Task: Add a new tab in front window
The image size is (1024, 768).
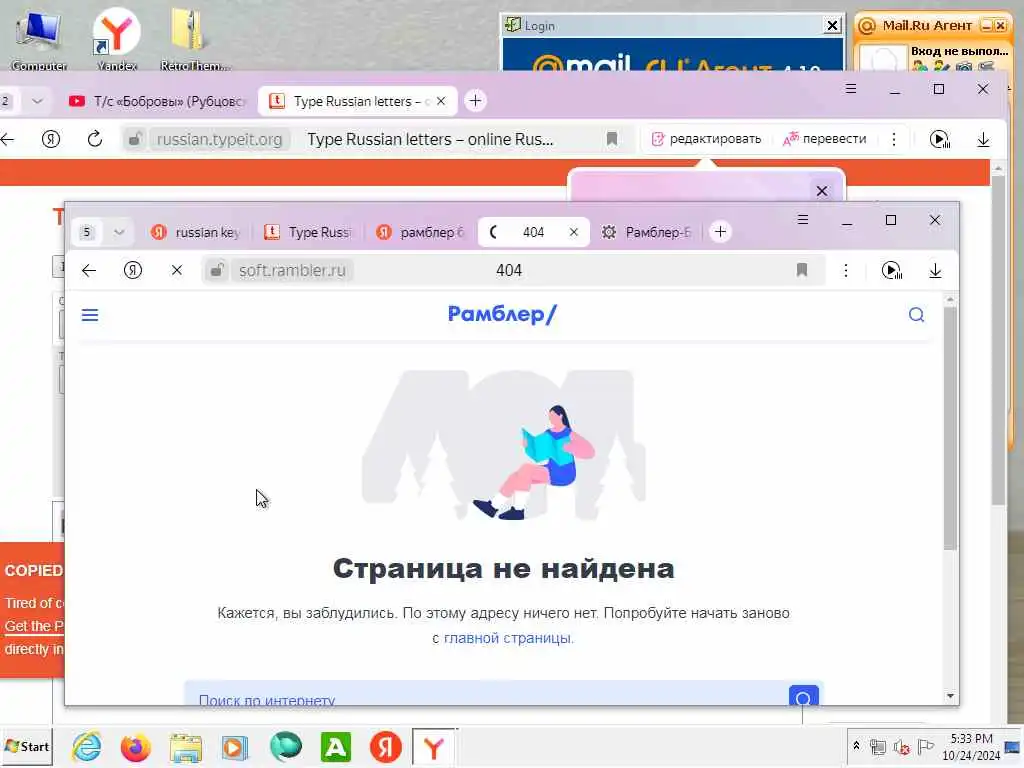Action: (720, 232)
